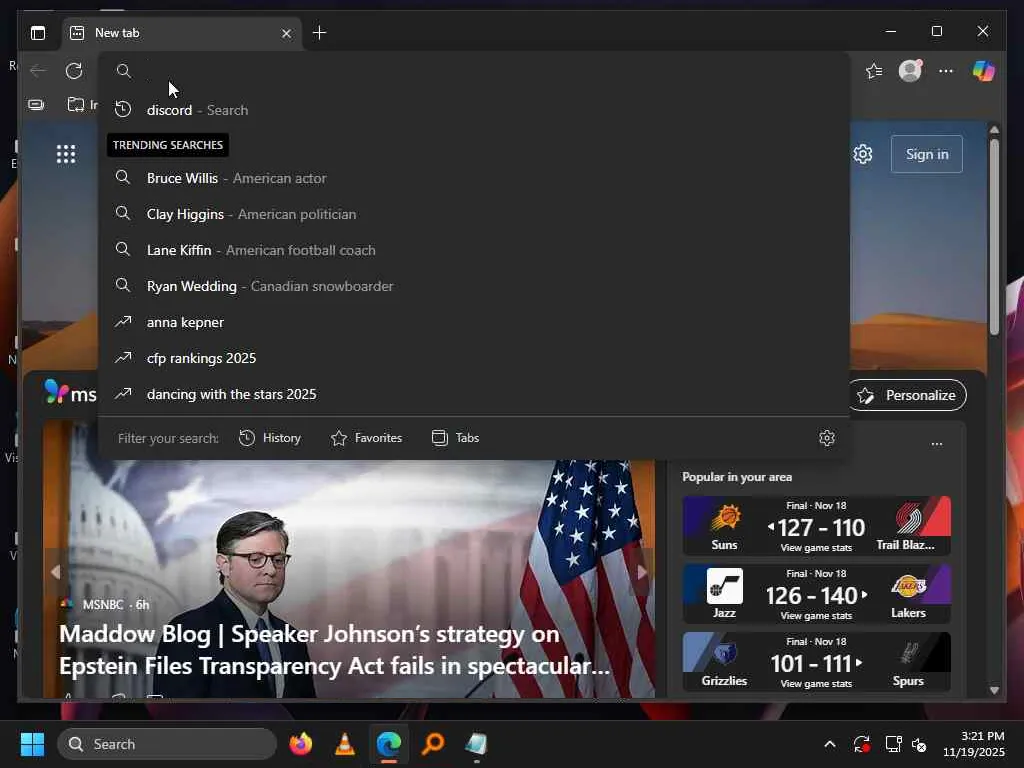Click the Popular in your area heading

[x=737, y=477]
